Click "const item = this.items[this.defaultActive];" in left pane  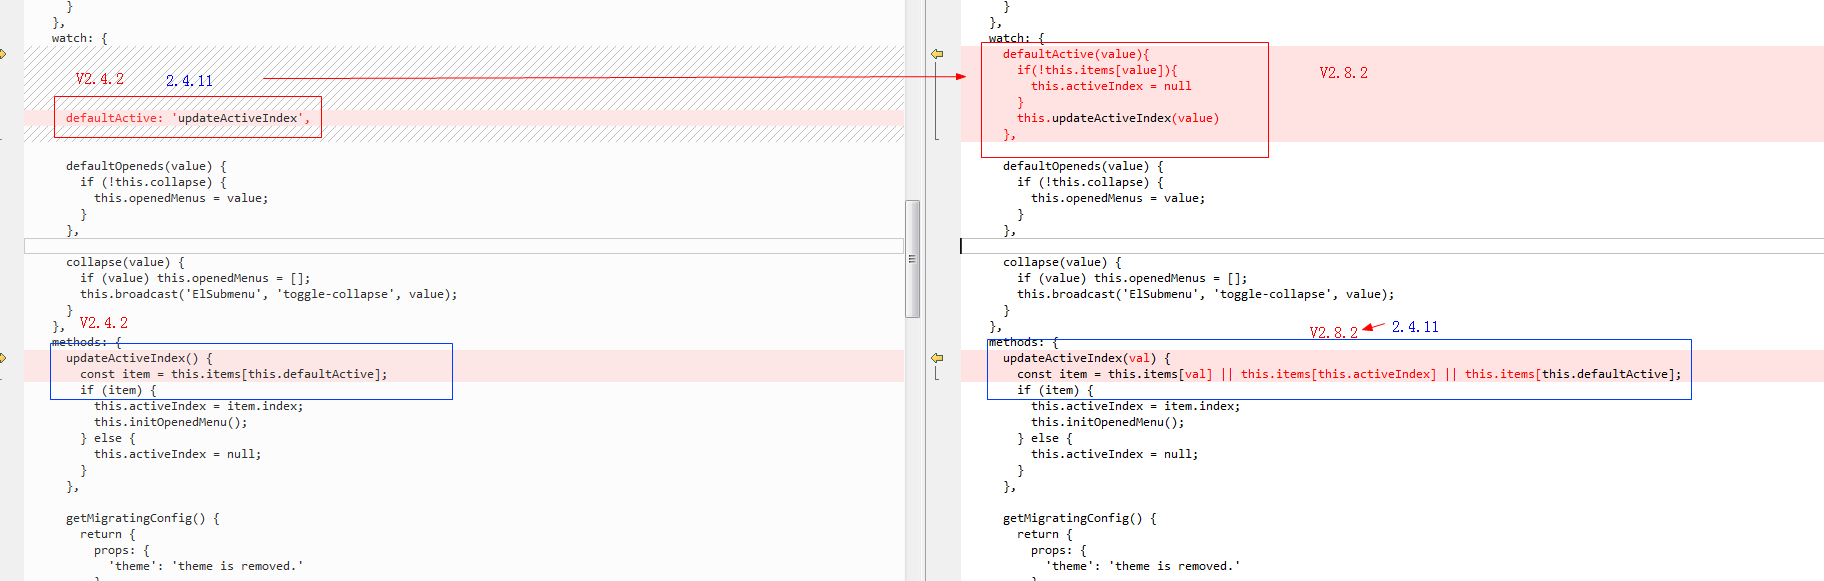234,374
